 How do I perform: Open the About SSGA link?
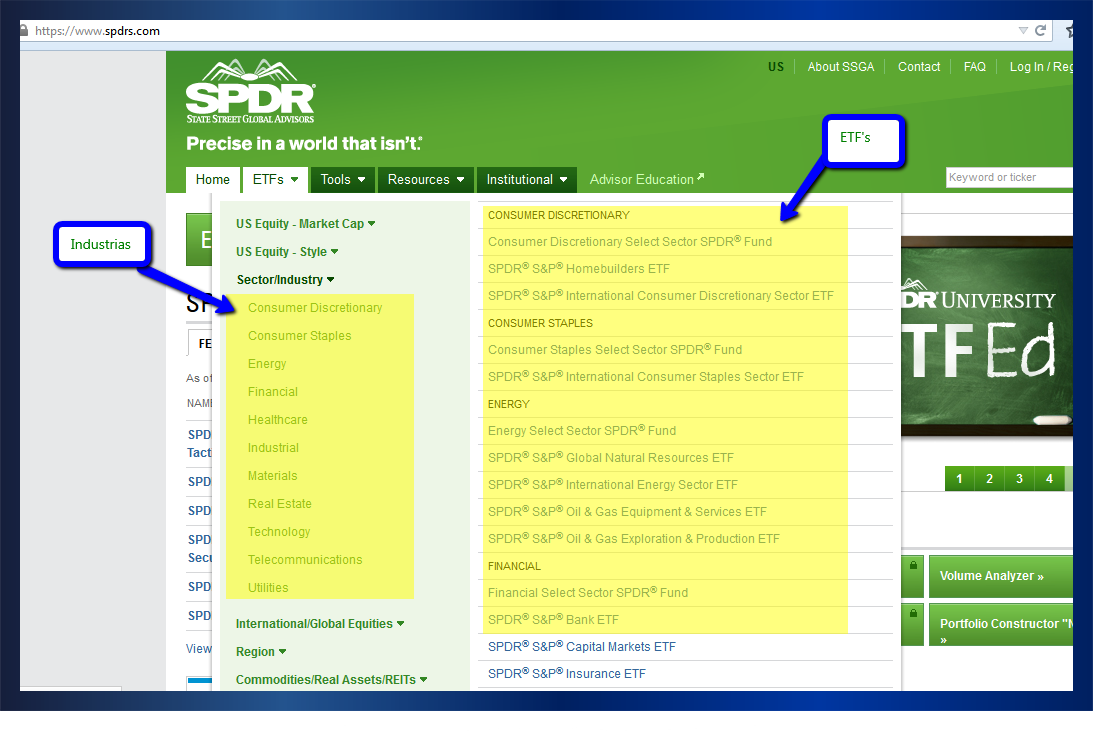pyautogui.click(x=840, y=67)
